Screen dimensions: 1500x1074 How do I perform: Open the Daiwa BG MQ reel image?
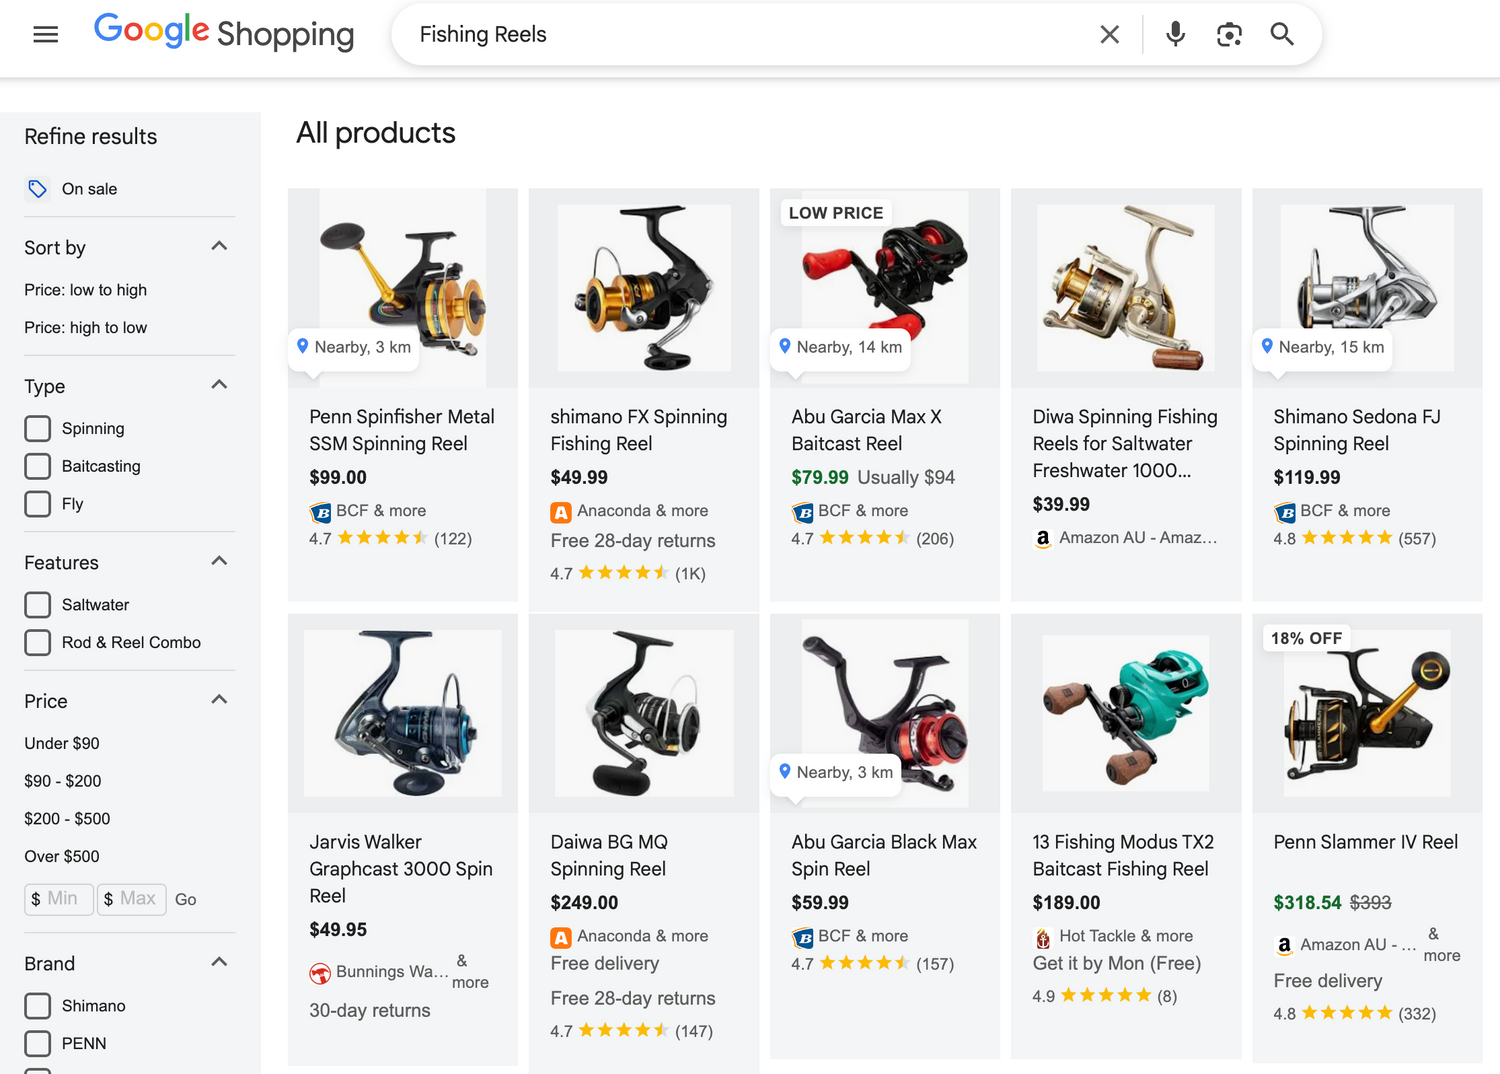point(643,713)
